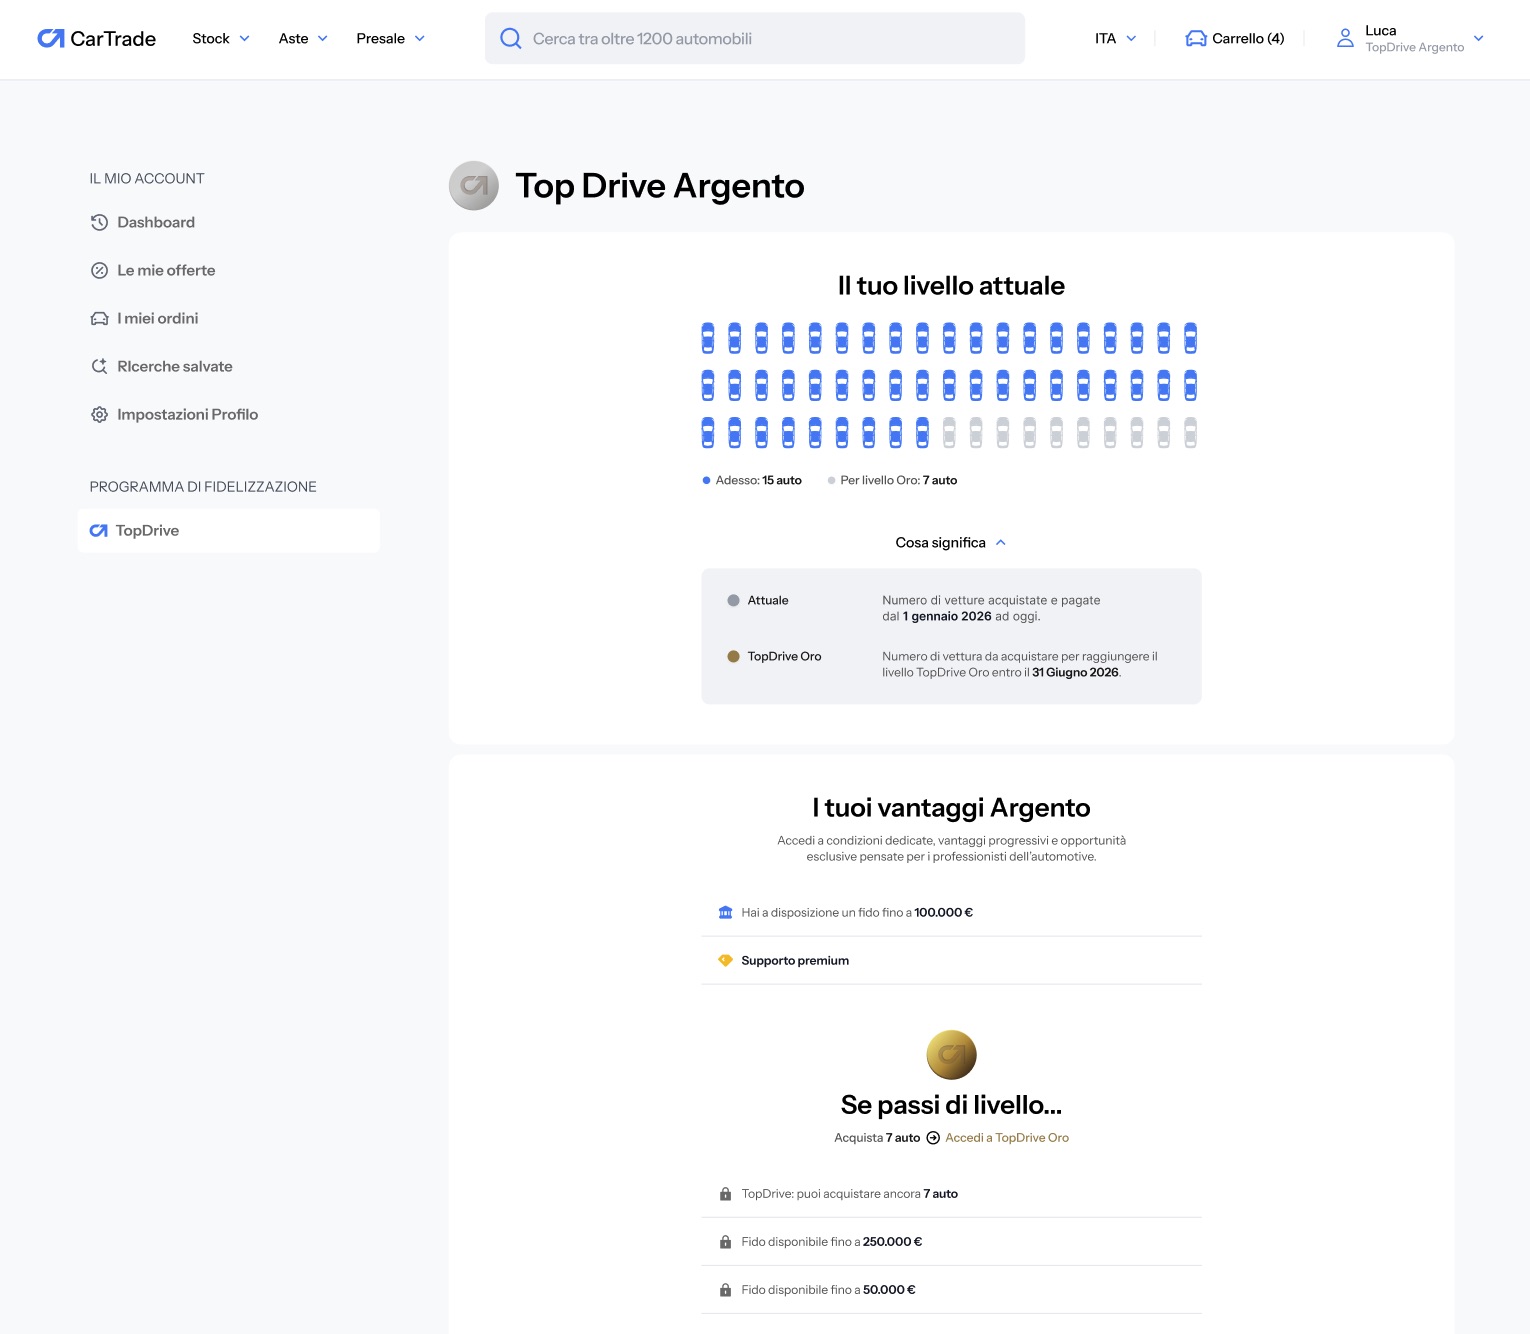Click the RIcerche salvate refresh icon

[x=99, y=366]
